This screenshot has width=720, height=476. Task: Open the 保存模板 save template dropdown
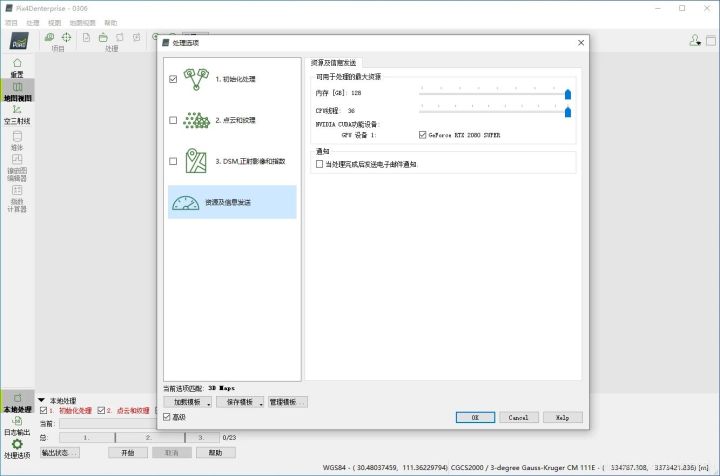pos(240,402)
